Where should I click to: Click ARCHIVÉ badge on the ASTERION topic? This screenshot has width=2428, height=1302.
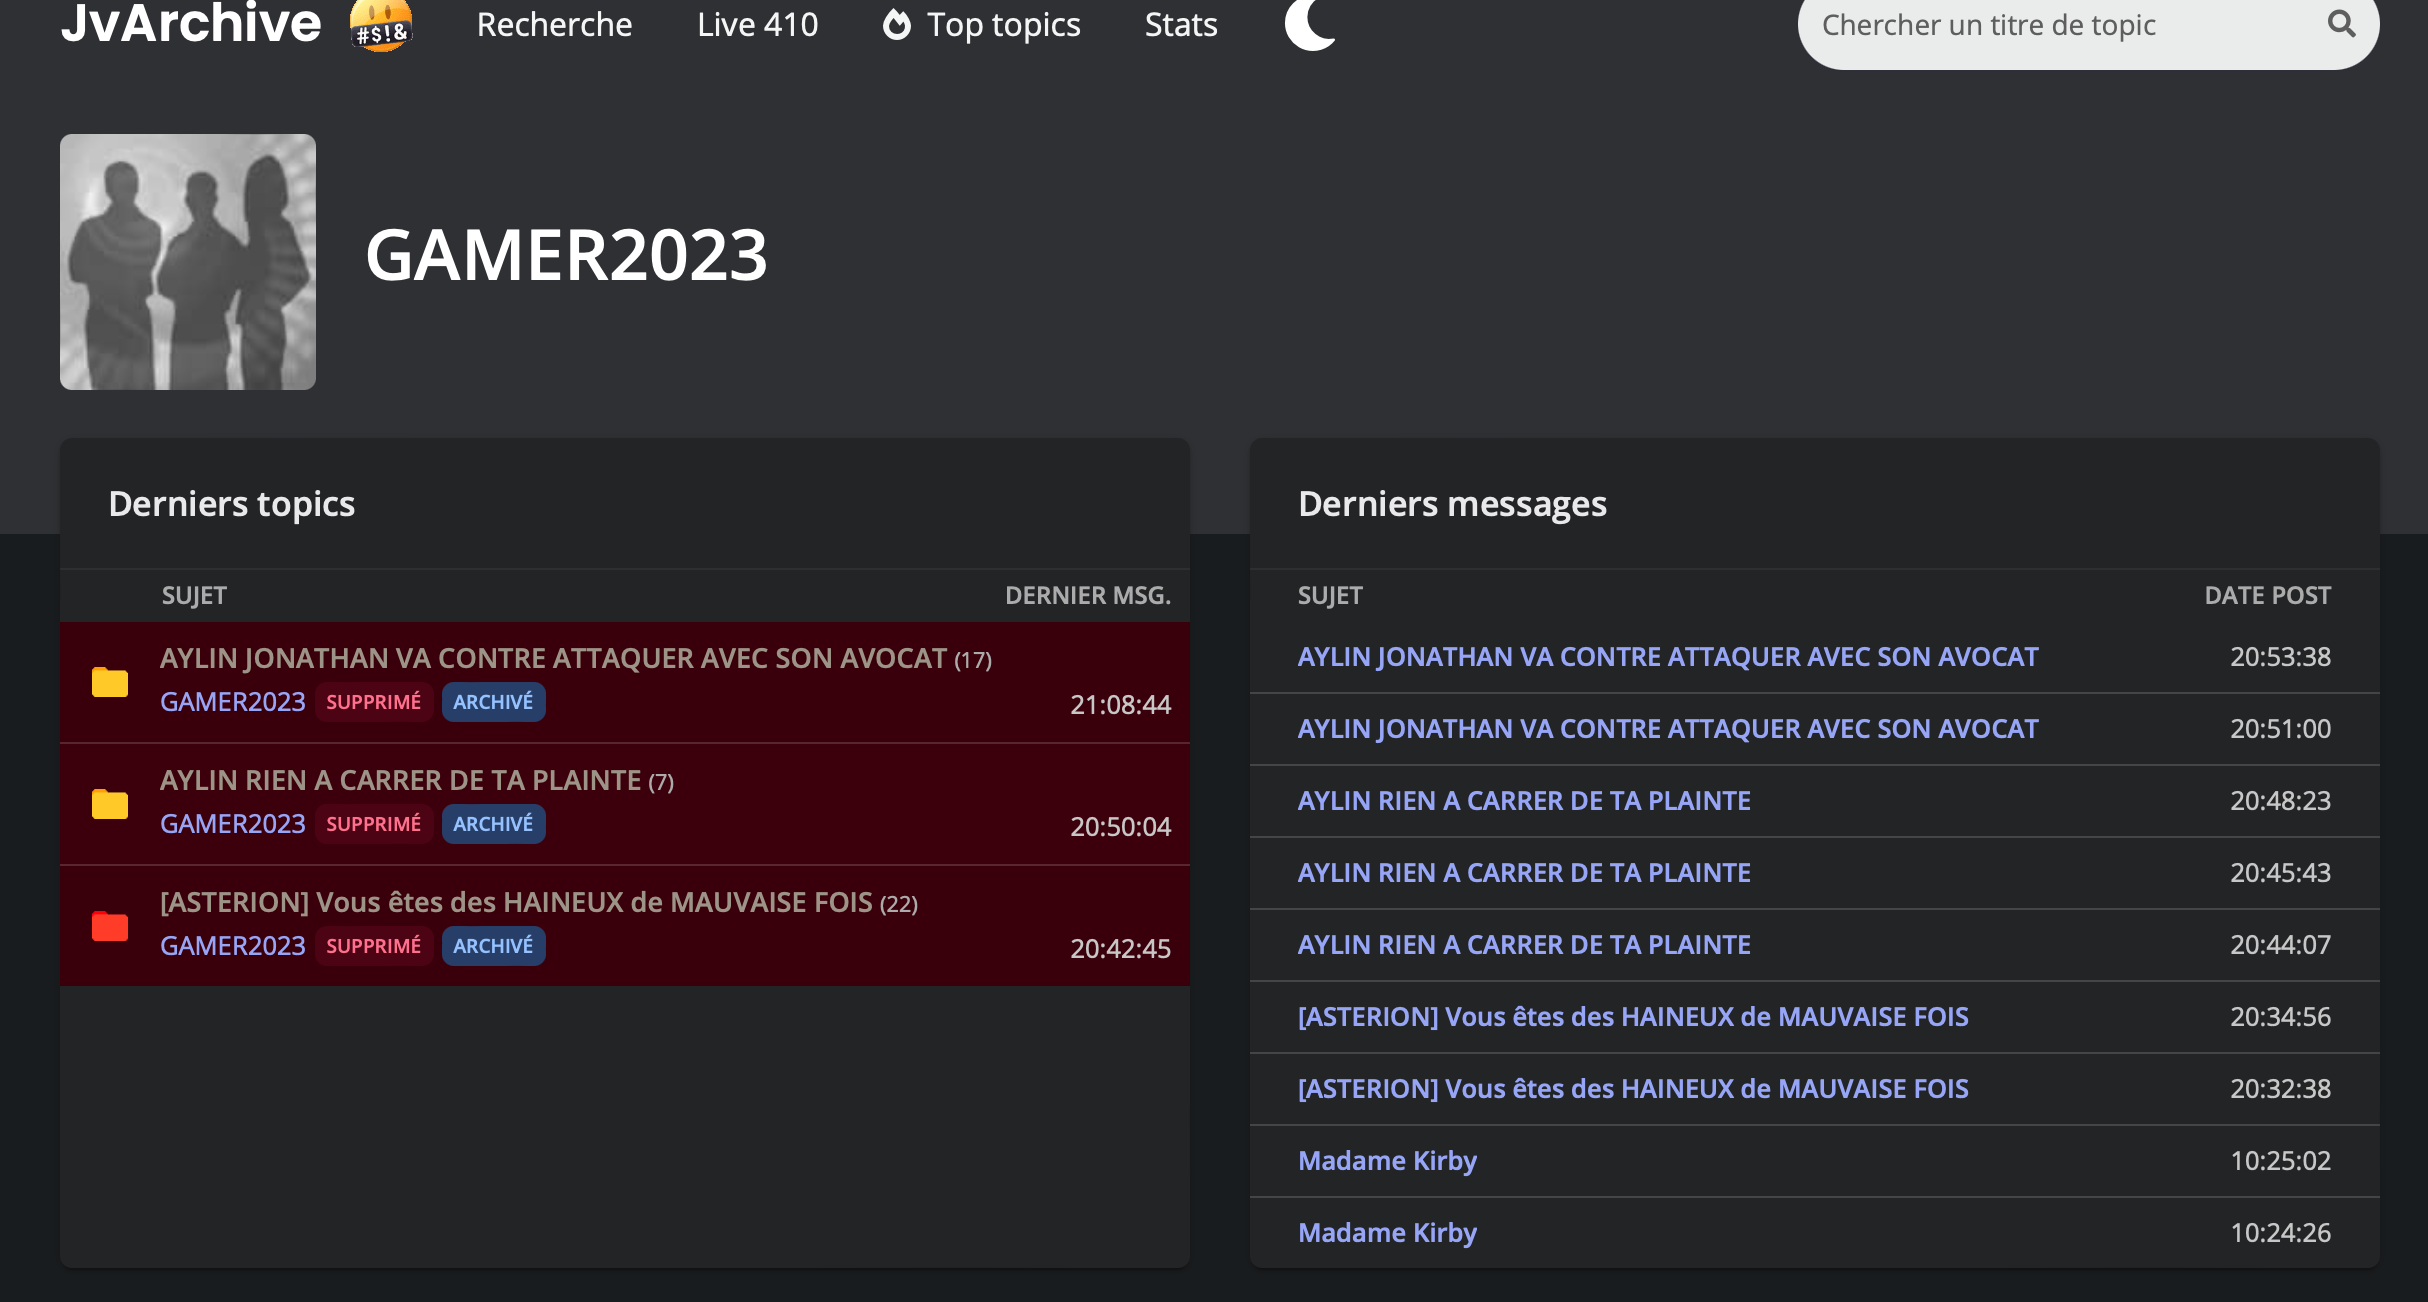coord(493,946)
